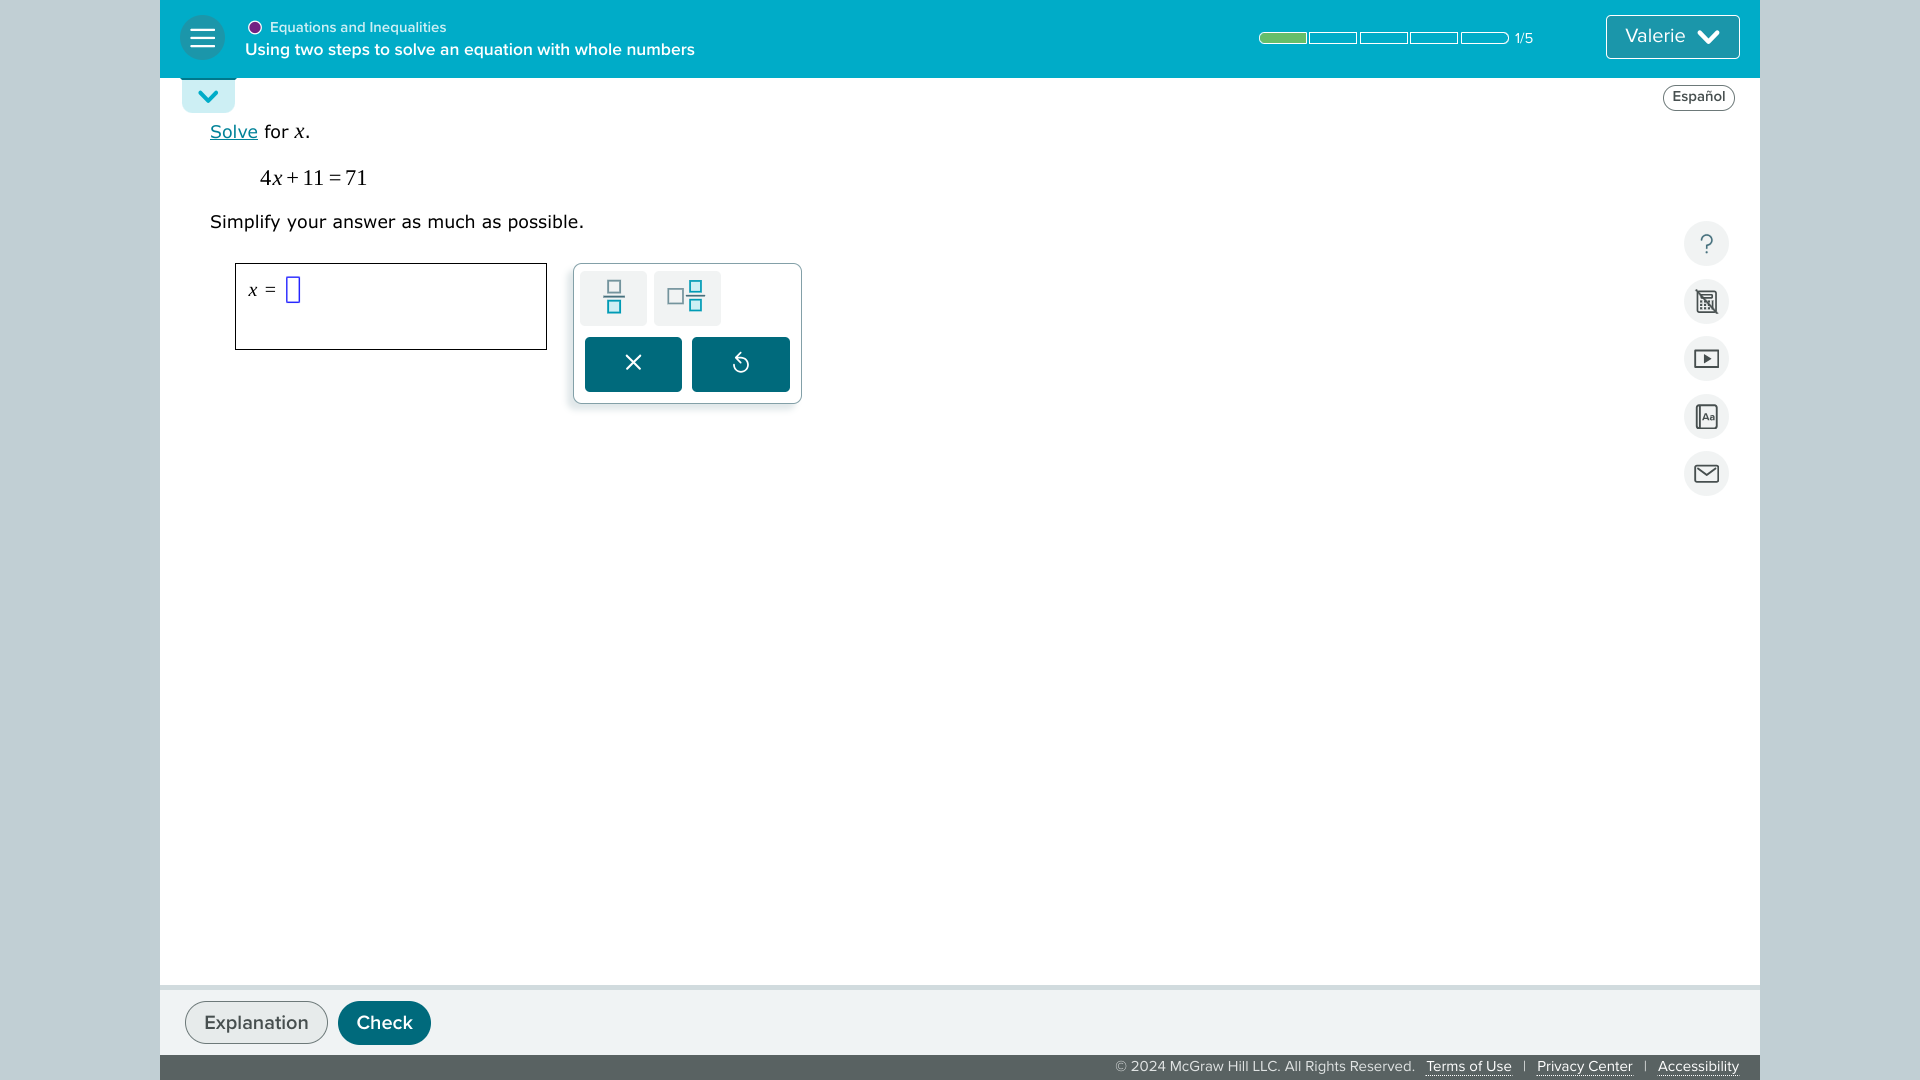Click the Check answer button

(384, 1022)
